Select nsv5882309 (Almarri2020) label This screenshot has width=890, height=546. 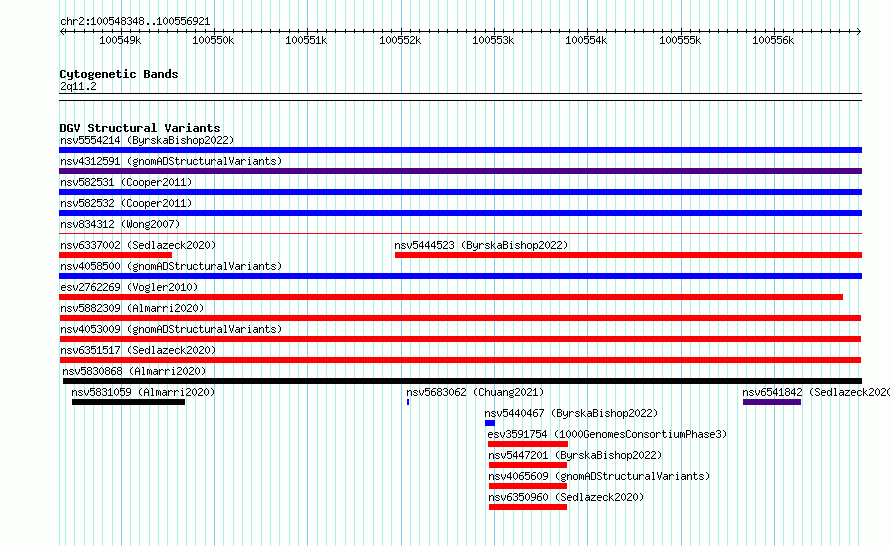coord(132,308)
